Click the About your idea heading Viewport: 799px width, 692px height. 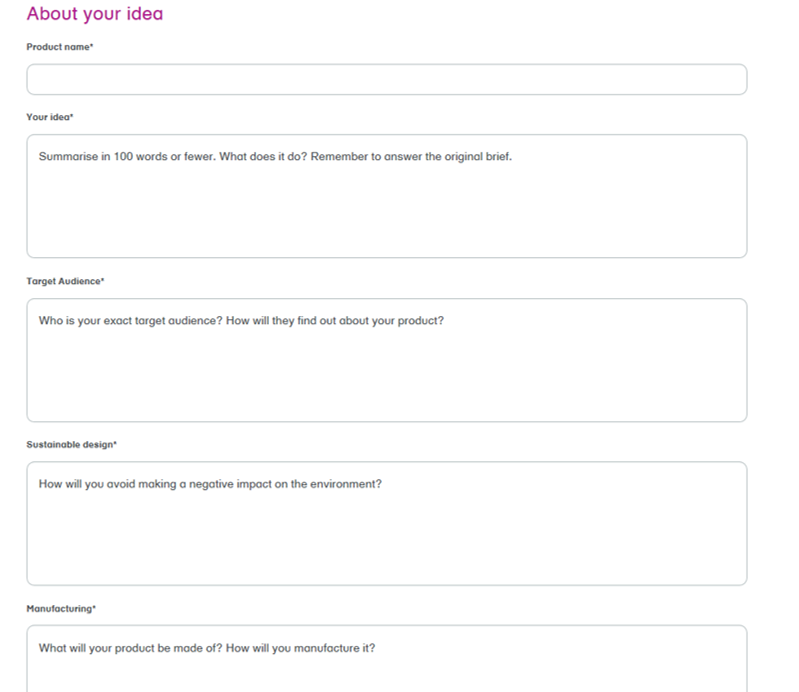[x=94, y=14]
